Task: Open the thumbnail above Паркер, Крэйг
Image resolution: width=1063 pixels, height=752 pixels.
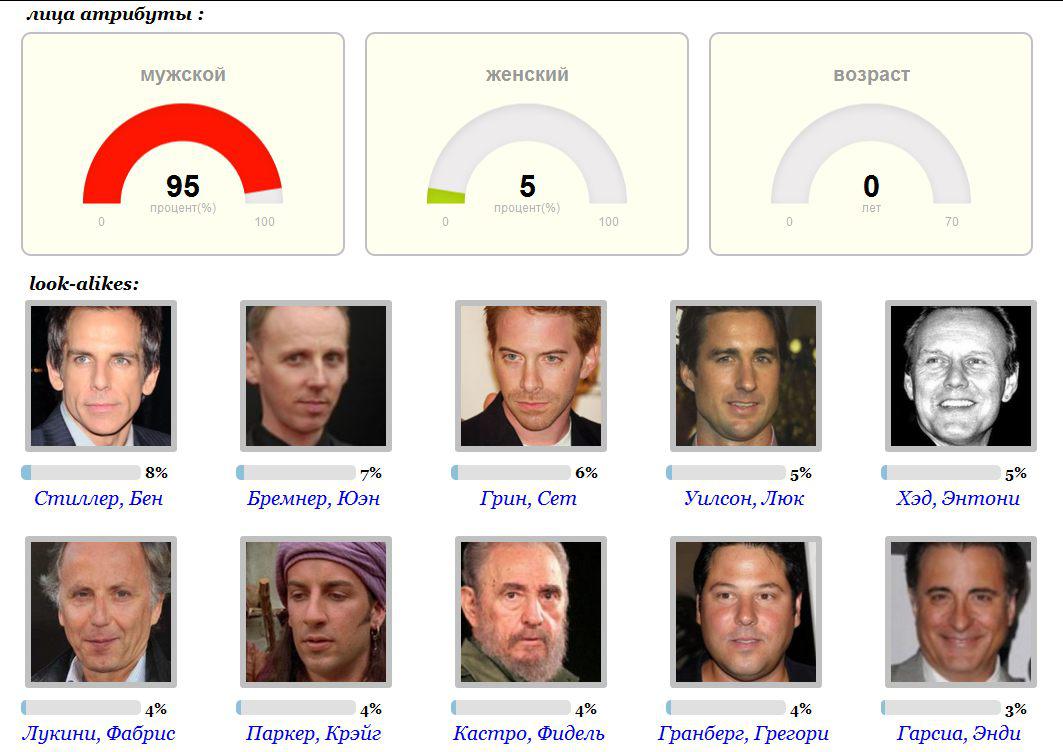Action: point(316,612)
